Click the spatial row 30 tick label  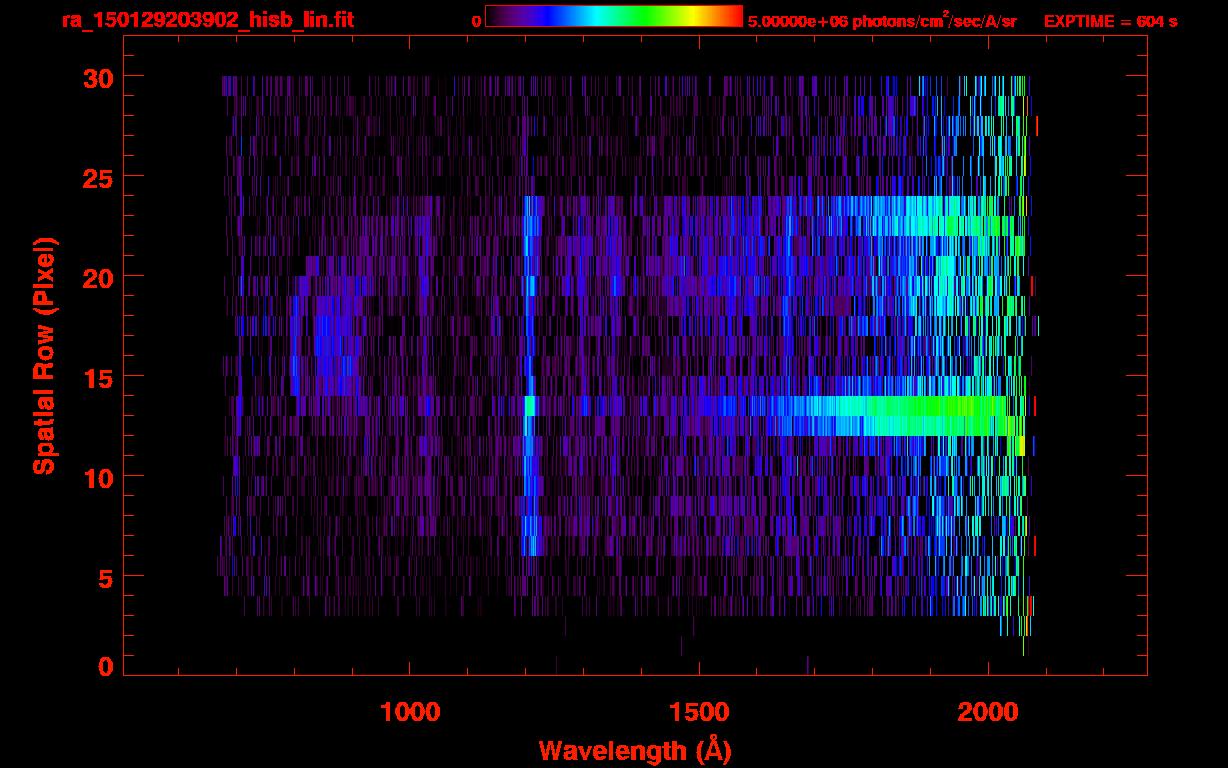click(x=98, y=77)
